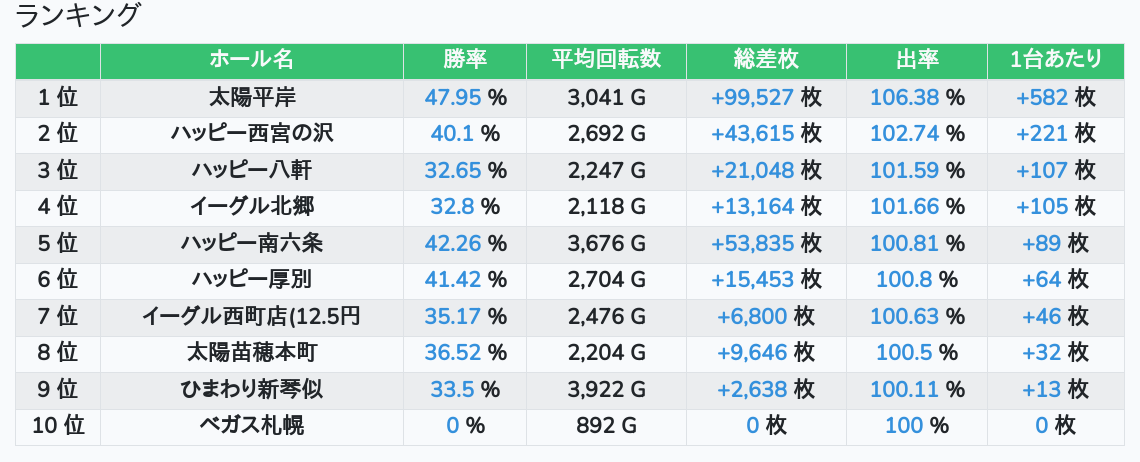
Task: Open the 太陽平岸 hall entry
Action: (x=252, y=97)
